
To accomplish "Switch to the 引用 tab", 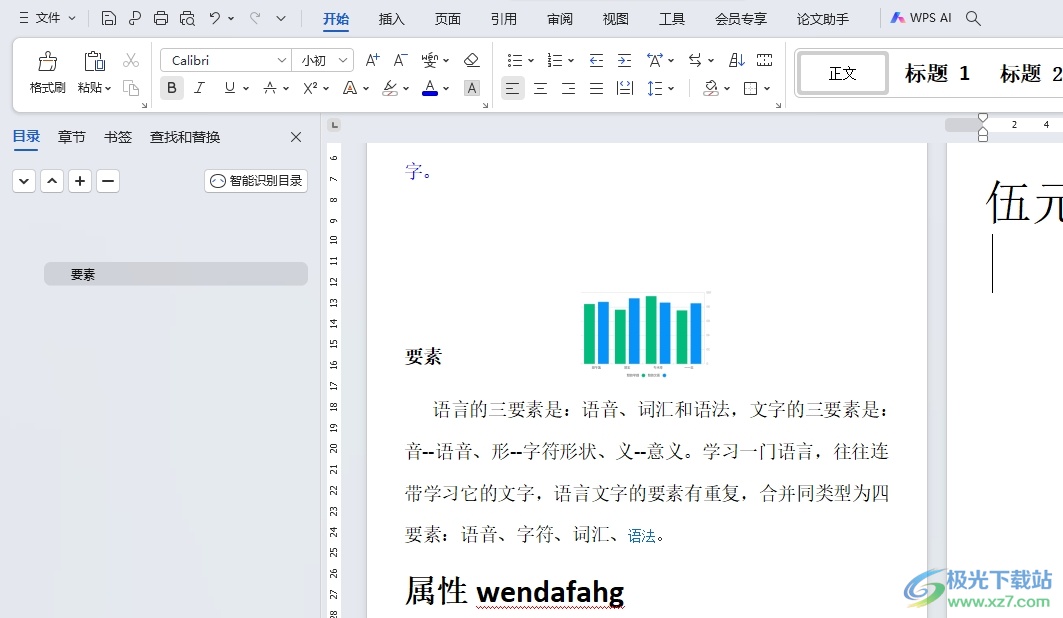I will tap(504, 19).
